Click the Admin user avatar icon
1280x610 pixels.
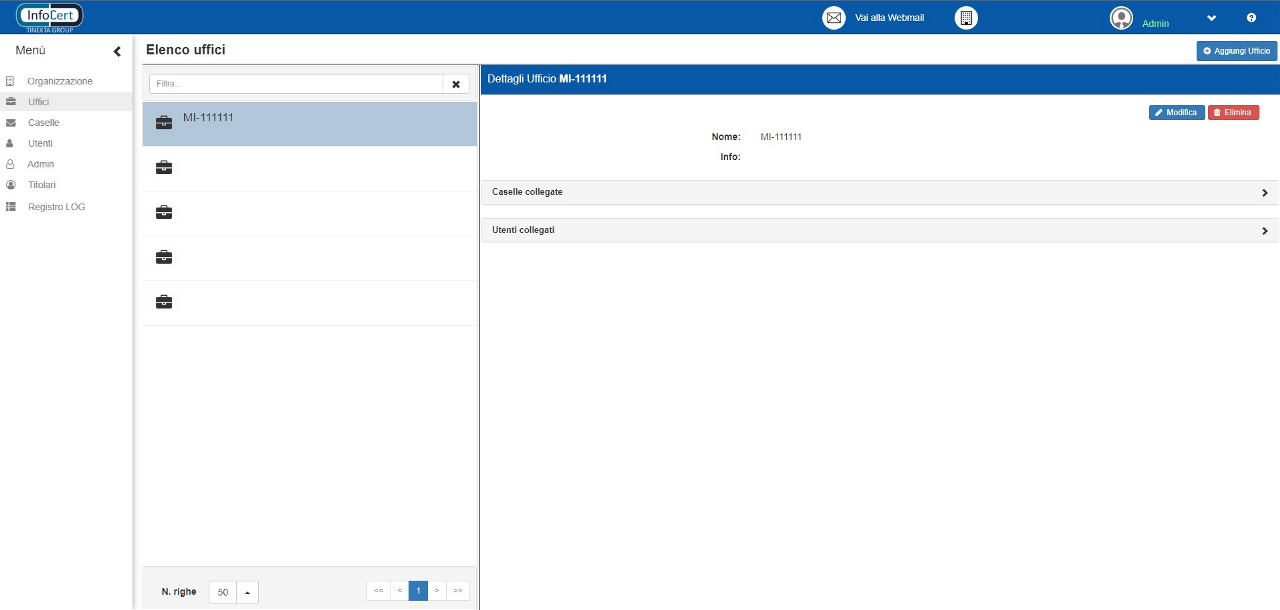(x=1121, y=18)
